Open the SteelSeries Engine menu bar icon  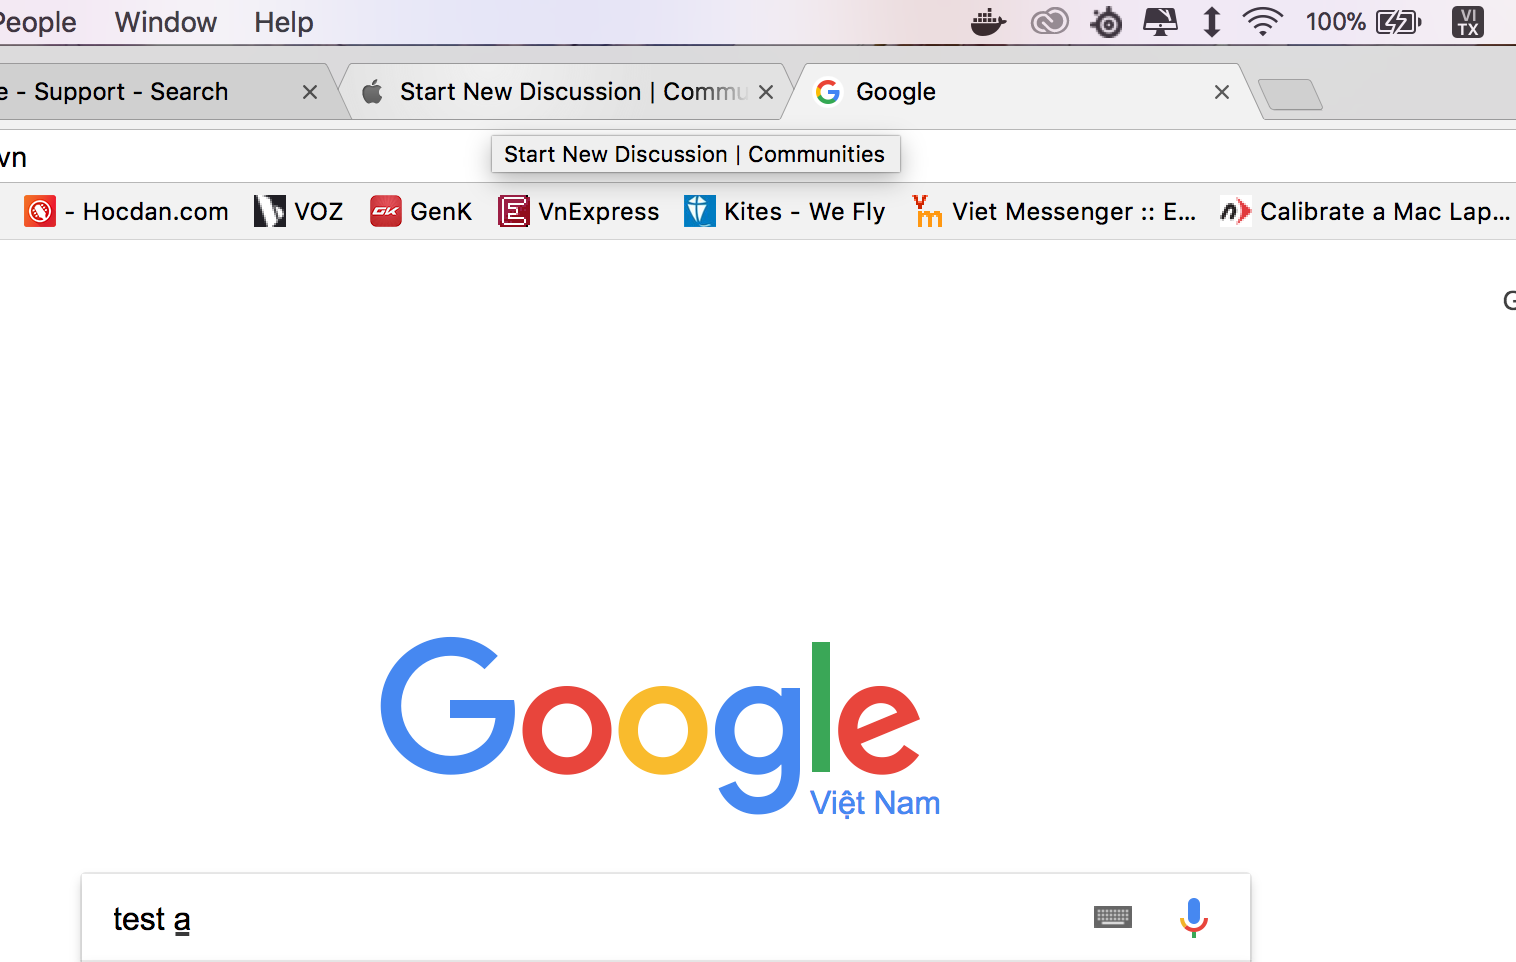pos(1106,22)
